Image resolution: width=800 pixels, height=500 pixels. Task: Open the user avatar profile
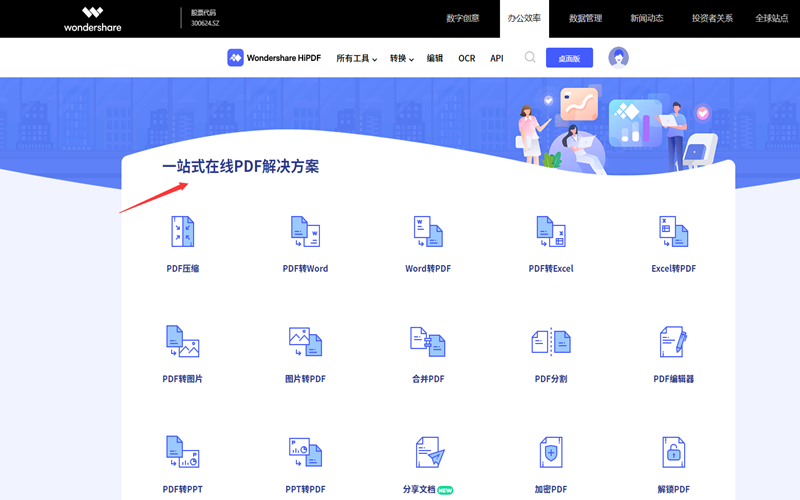tap(618, 58)
